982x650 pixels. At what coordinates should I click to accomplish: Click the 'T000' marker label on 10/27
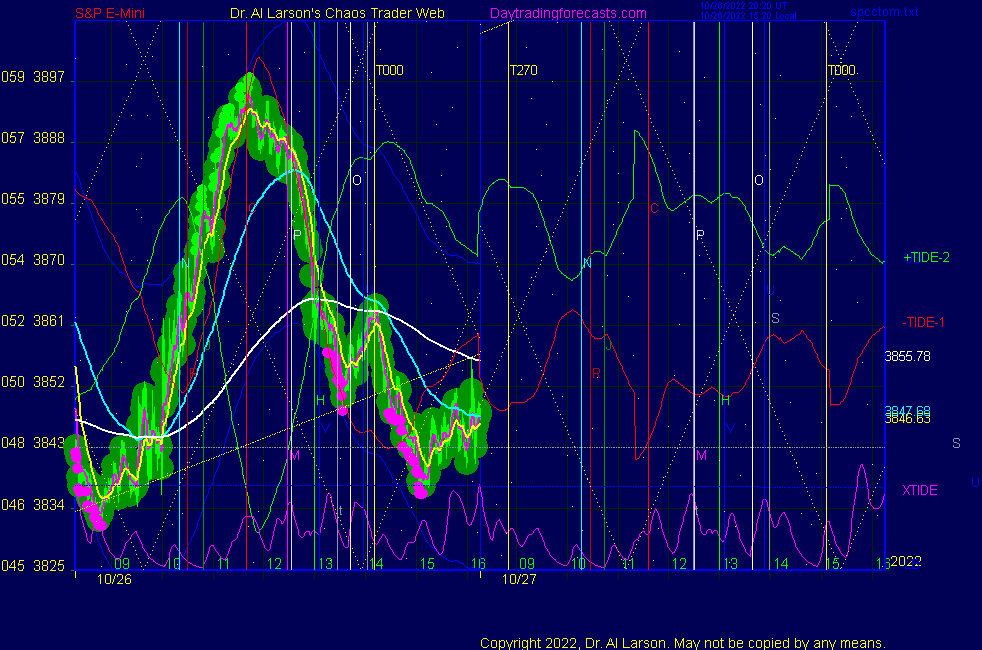842,70
